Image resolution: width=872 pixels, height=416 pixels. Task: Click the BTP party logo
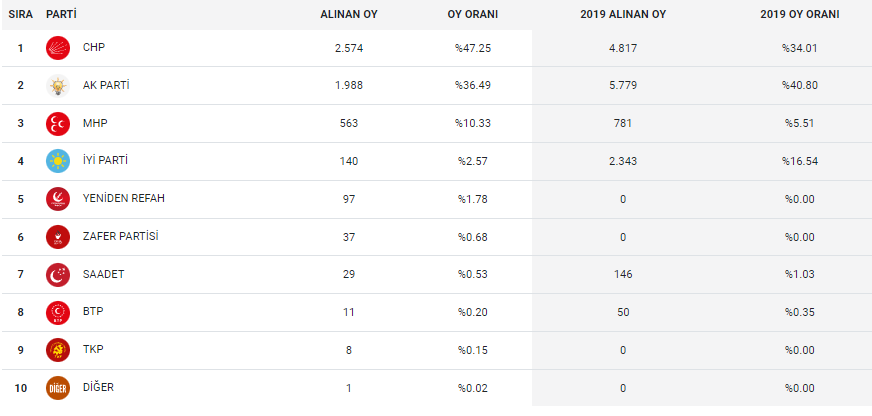click(58, 313)
